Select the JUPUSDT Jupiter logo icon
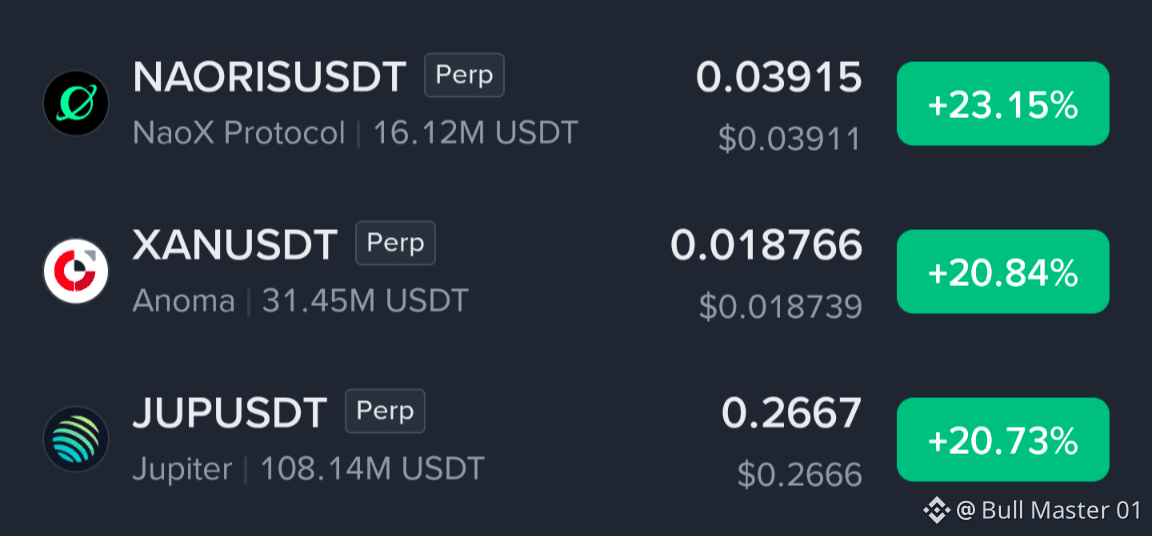The image size is (1152, 536). 76,439
